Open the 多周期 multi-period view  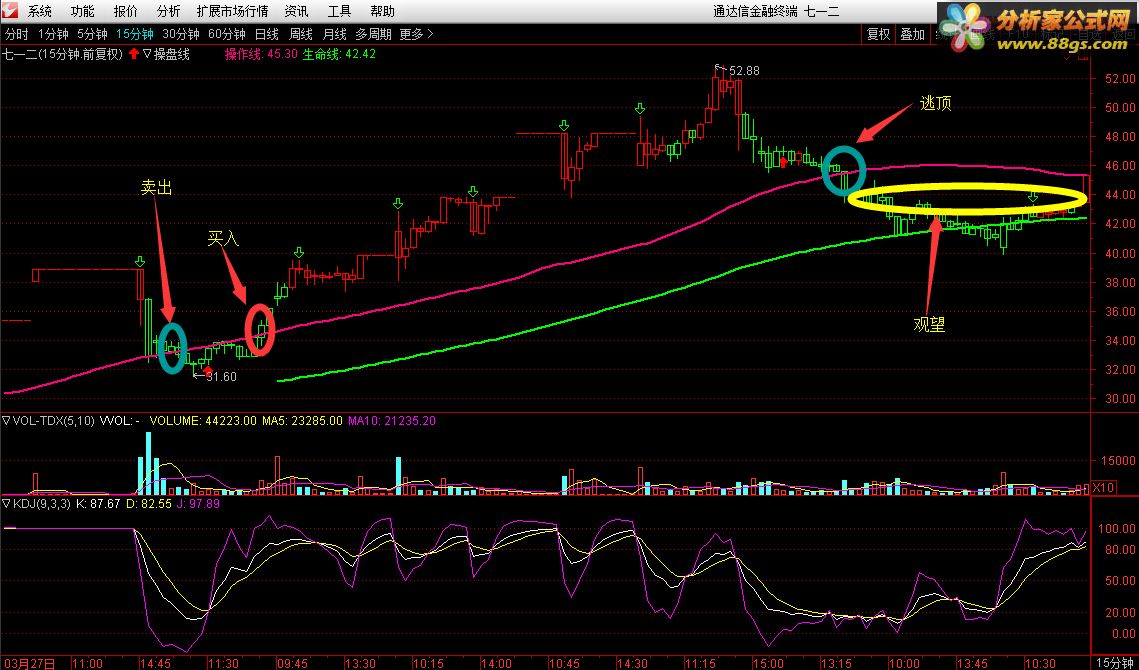(x=373, y=34)
